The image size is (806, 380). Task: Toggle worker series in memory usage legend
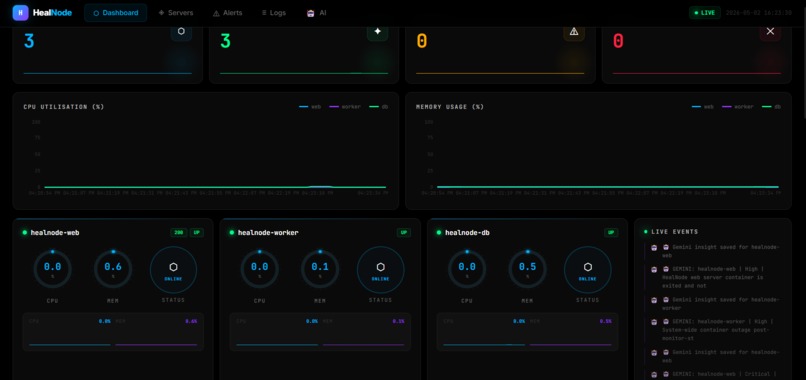click(738, 107)
